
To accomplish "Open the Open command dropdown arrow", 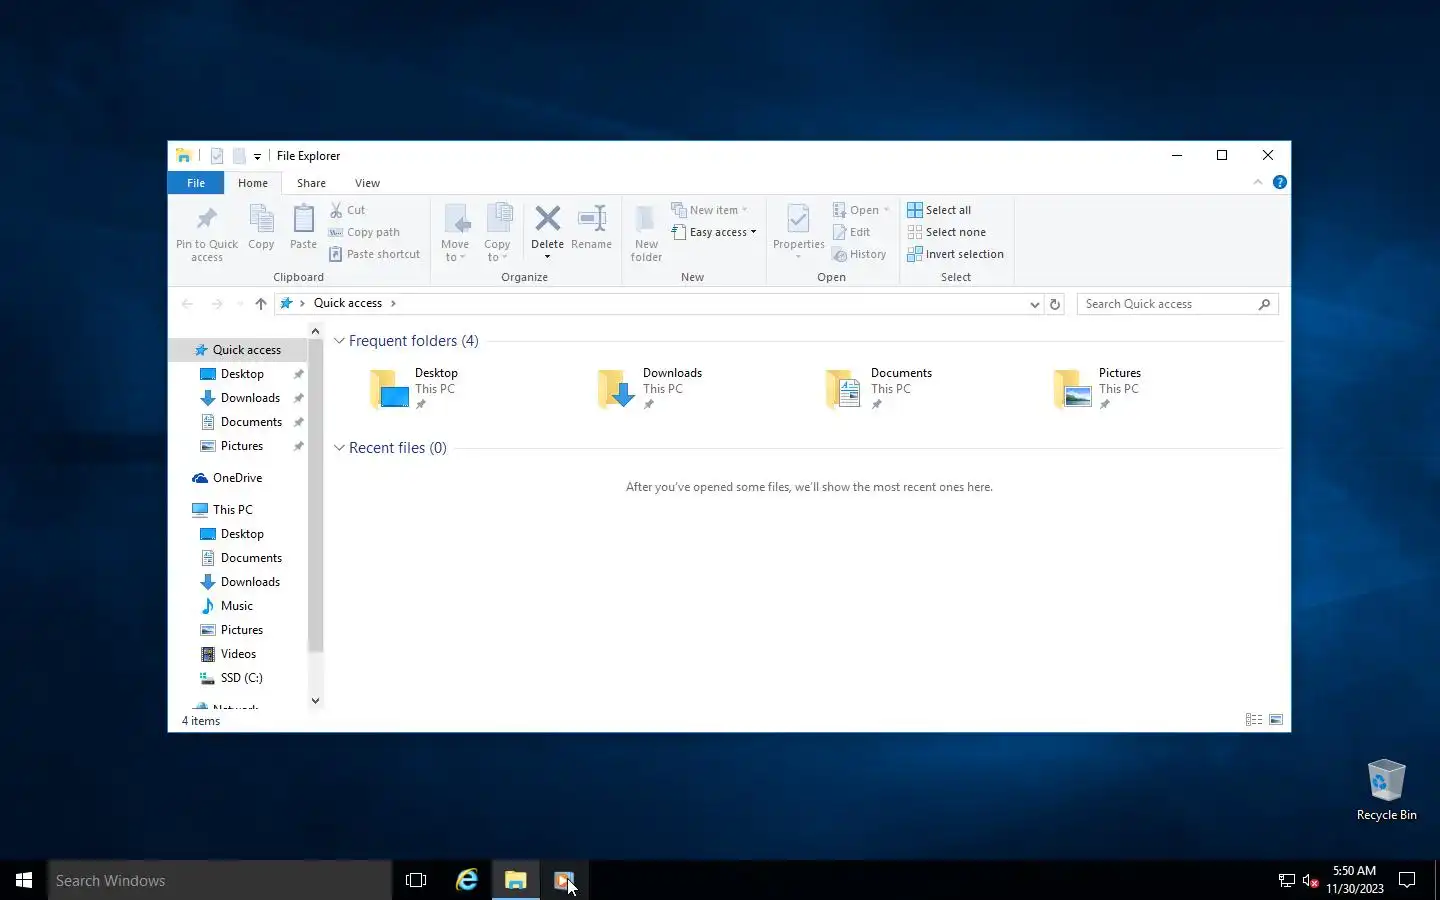I will click(x=886, y=210).
